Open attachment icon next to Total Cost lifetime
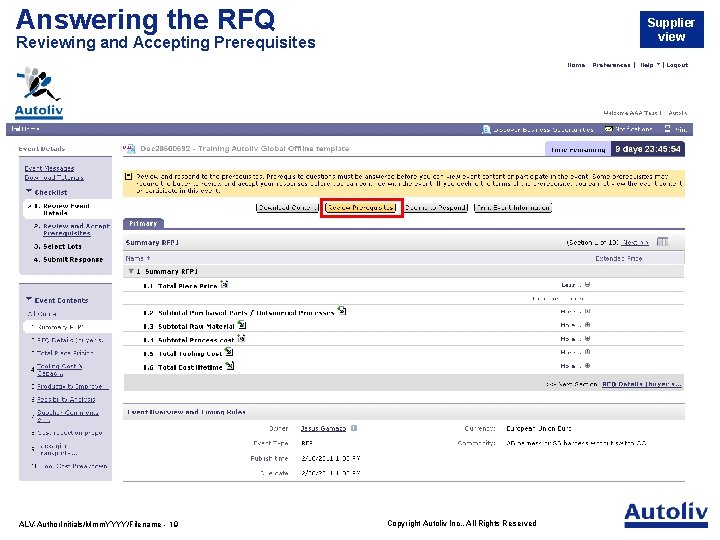 230,366
